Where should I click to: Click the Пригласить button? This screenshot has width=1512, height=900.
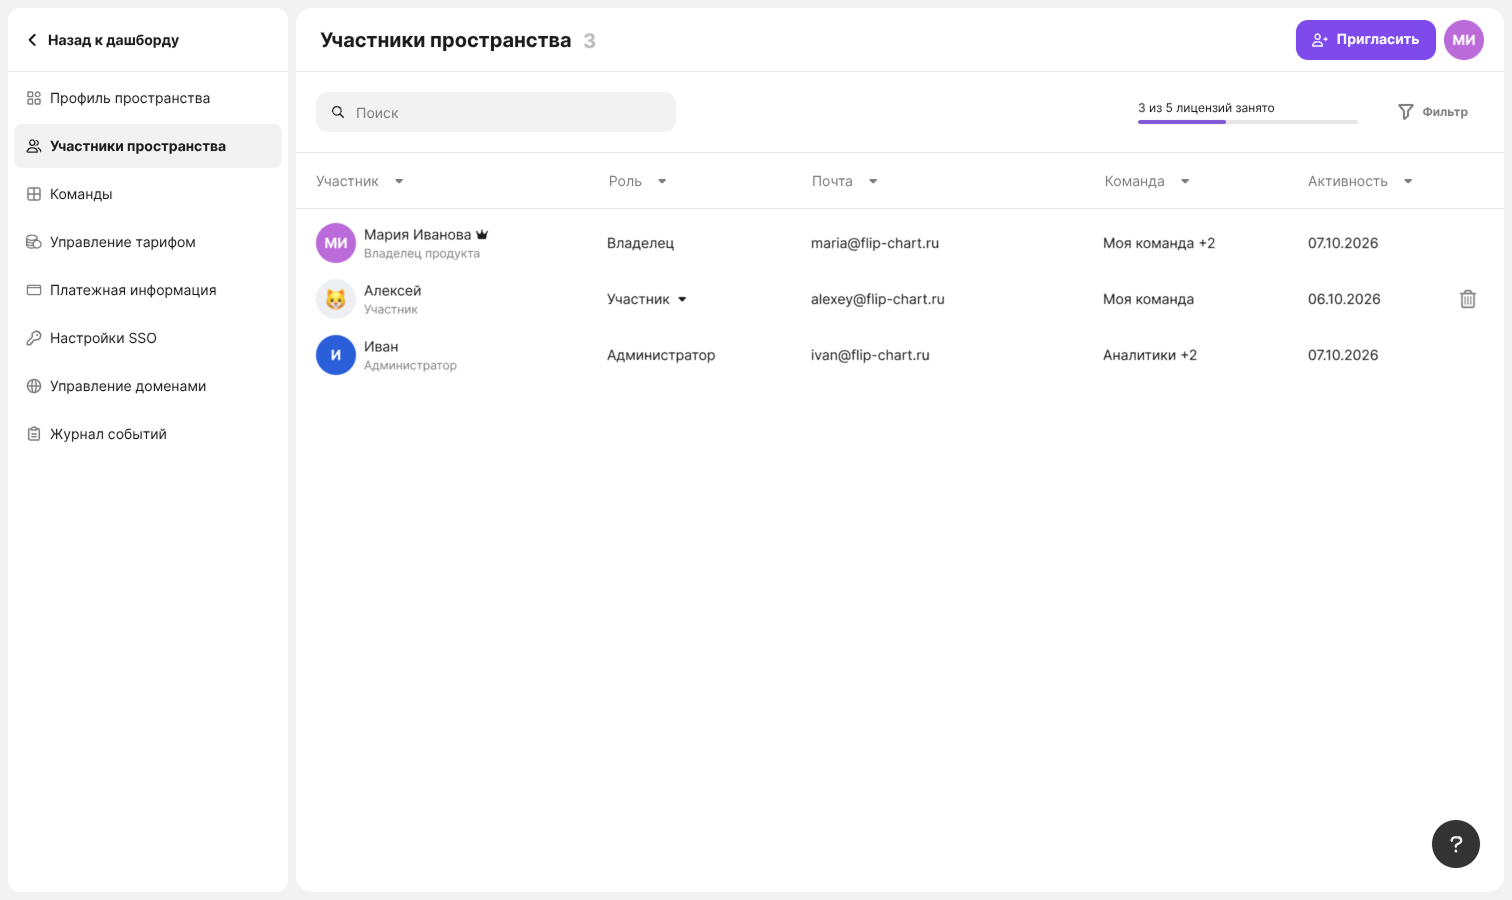[x=1365, y=40]
